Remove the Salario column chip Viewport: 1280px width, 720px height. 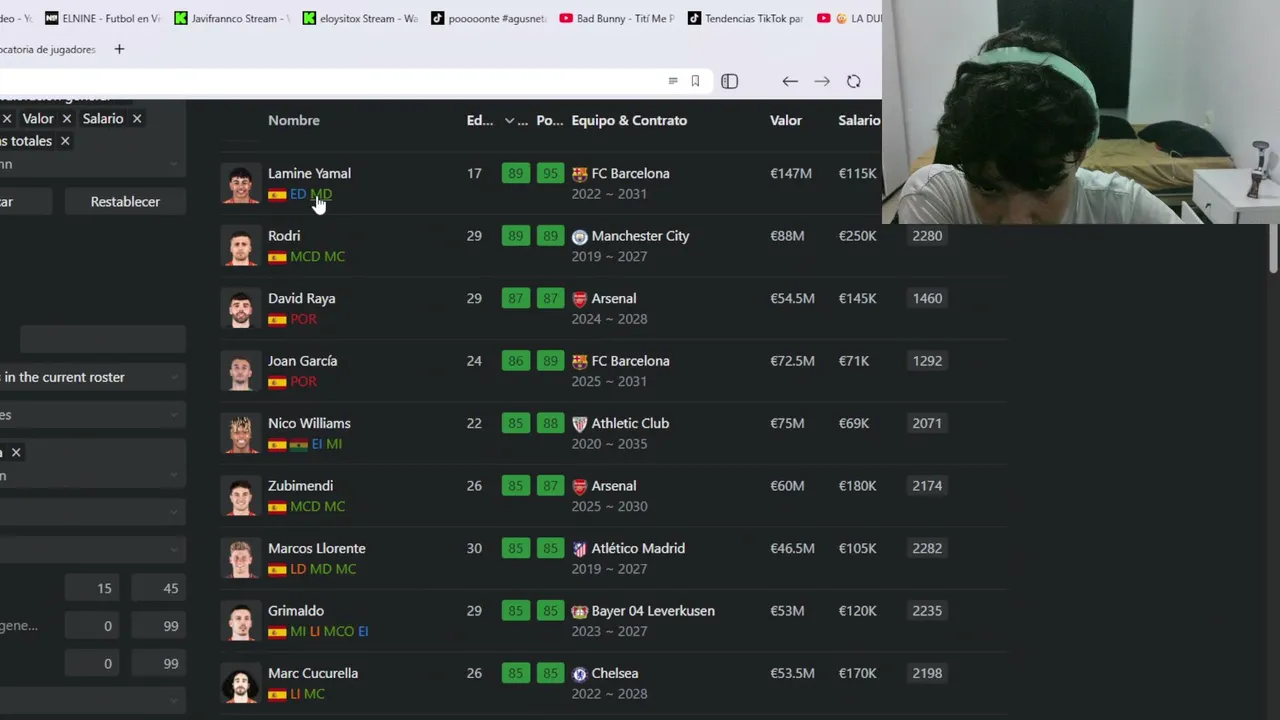137,118
